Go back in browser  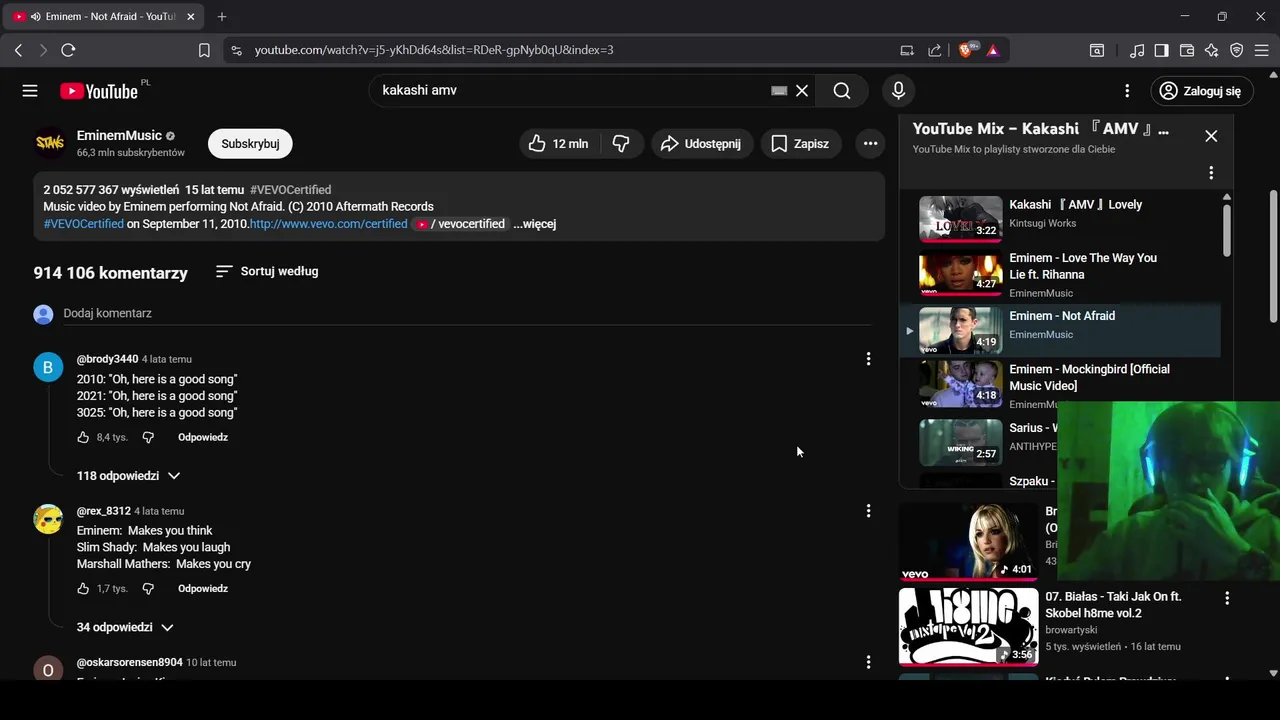[x=18, y=50]
